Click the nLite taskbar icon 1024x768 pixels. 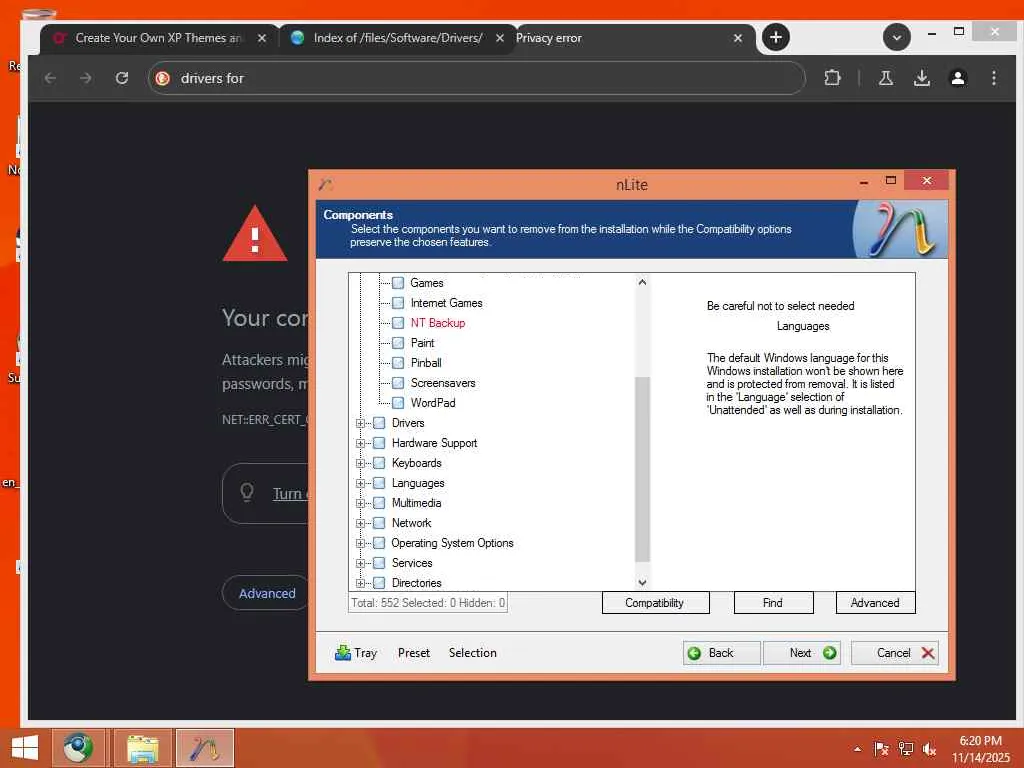click(x=205, y=748)
